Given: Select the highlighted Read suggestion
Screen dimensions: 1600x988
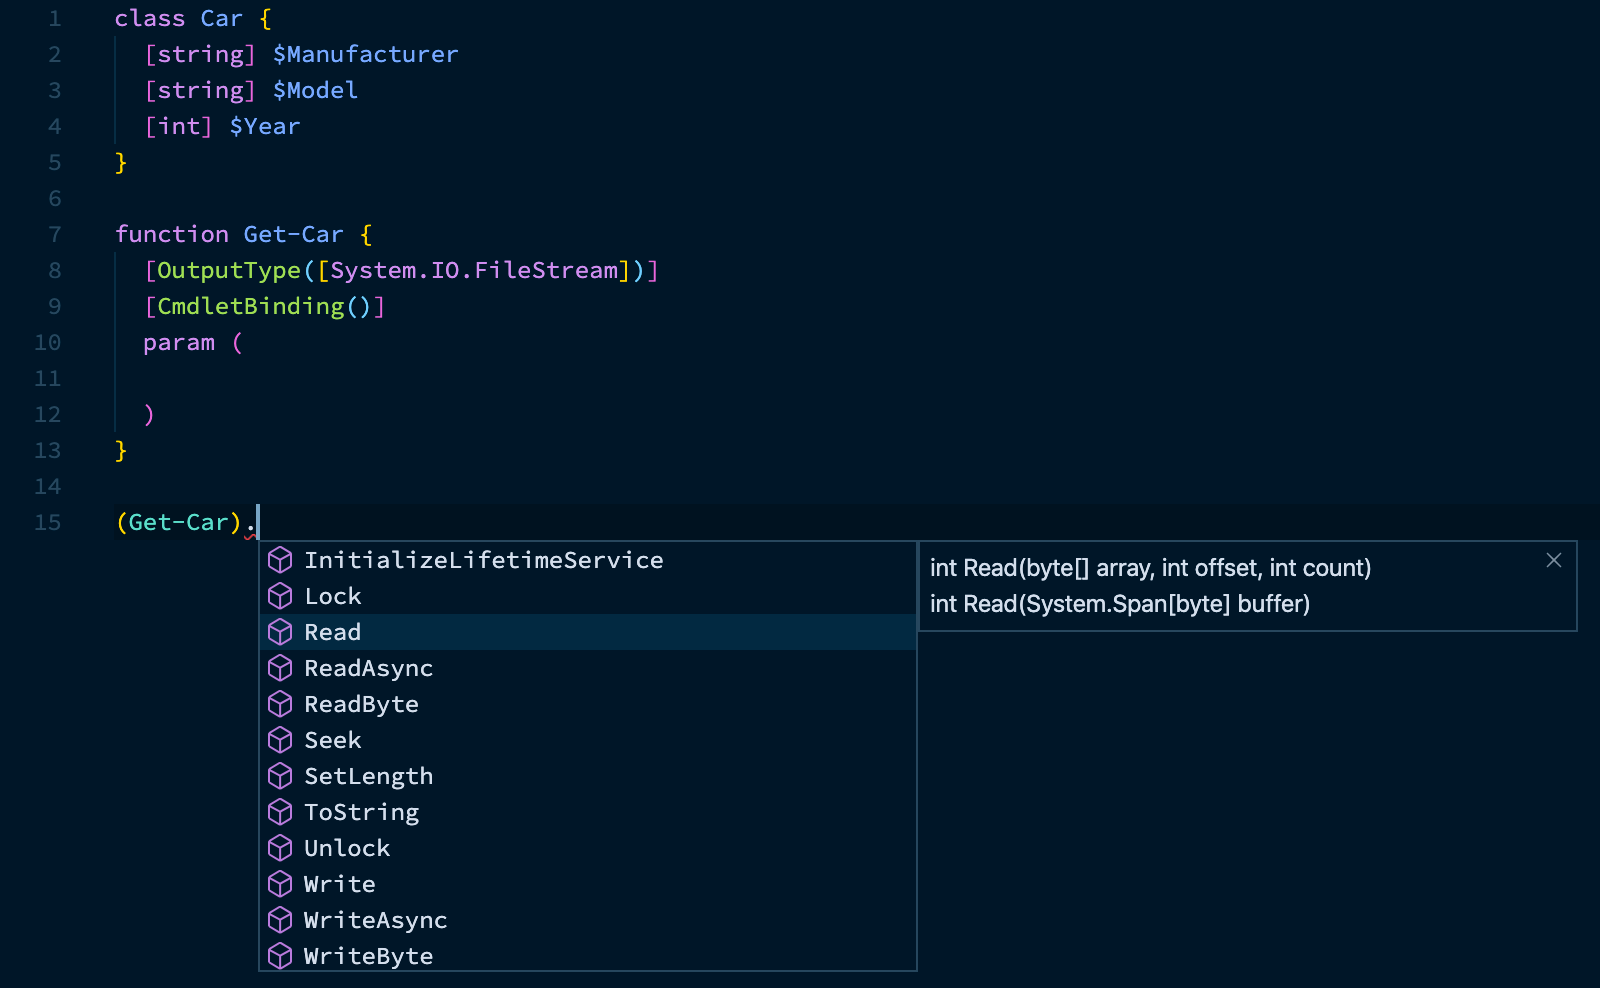Looking at the screenshot, I should [x=333, y=632].
